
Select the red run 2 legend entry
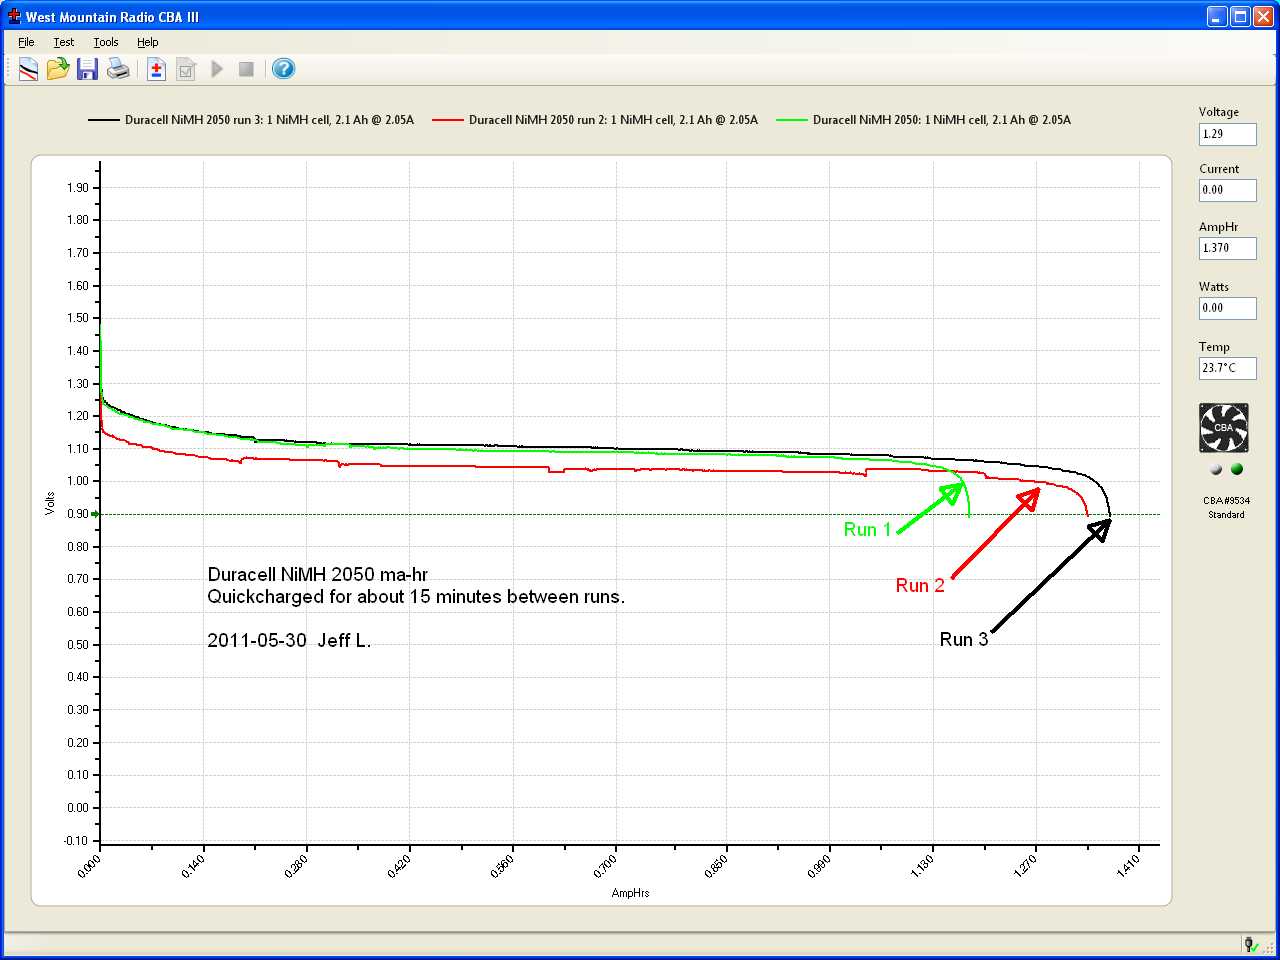pos(595,120)
